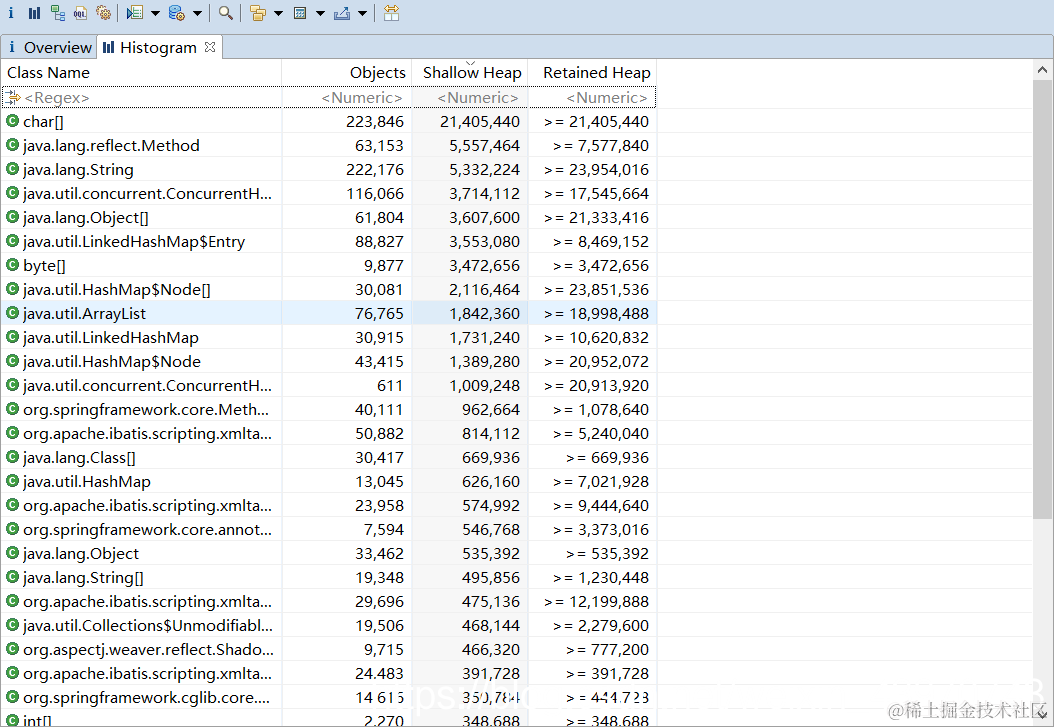The height and width of the screenshot is (727, 1054).
Task: Open Thread Overview gears icon
Action: click(x=104, y=13)
